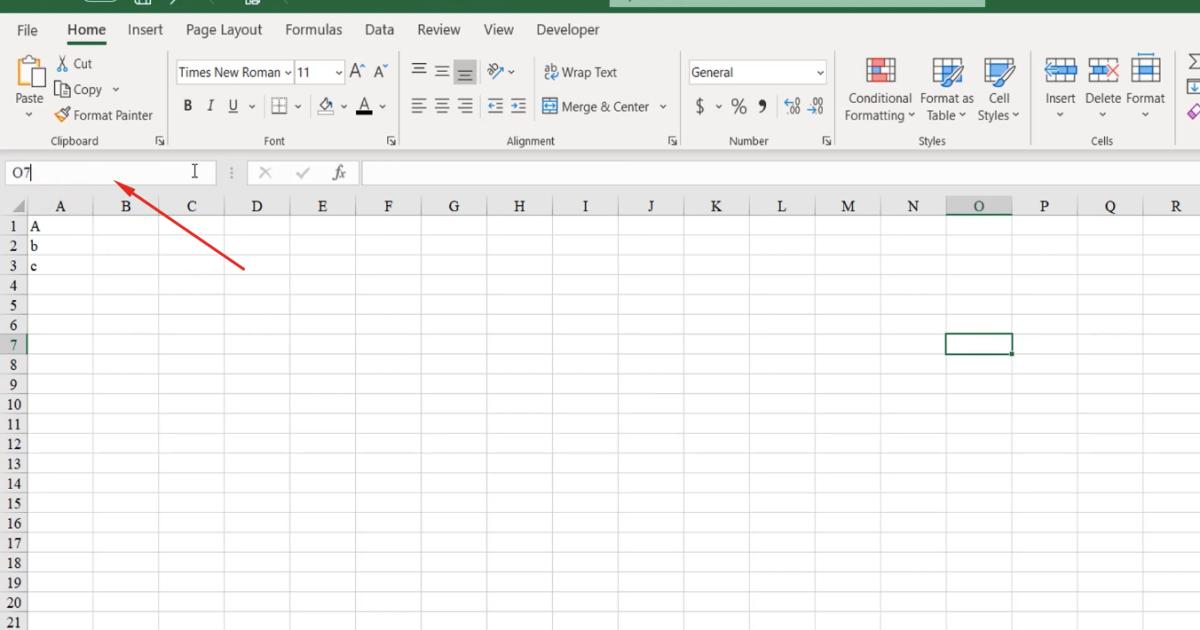Switch to the Formulas ribbon tab
The width and height of the screenshot is (1200, 630).
tap(313, 29)
